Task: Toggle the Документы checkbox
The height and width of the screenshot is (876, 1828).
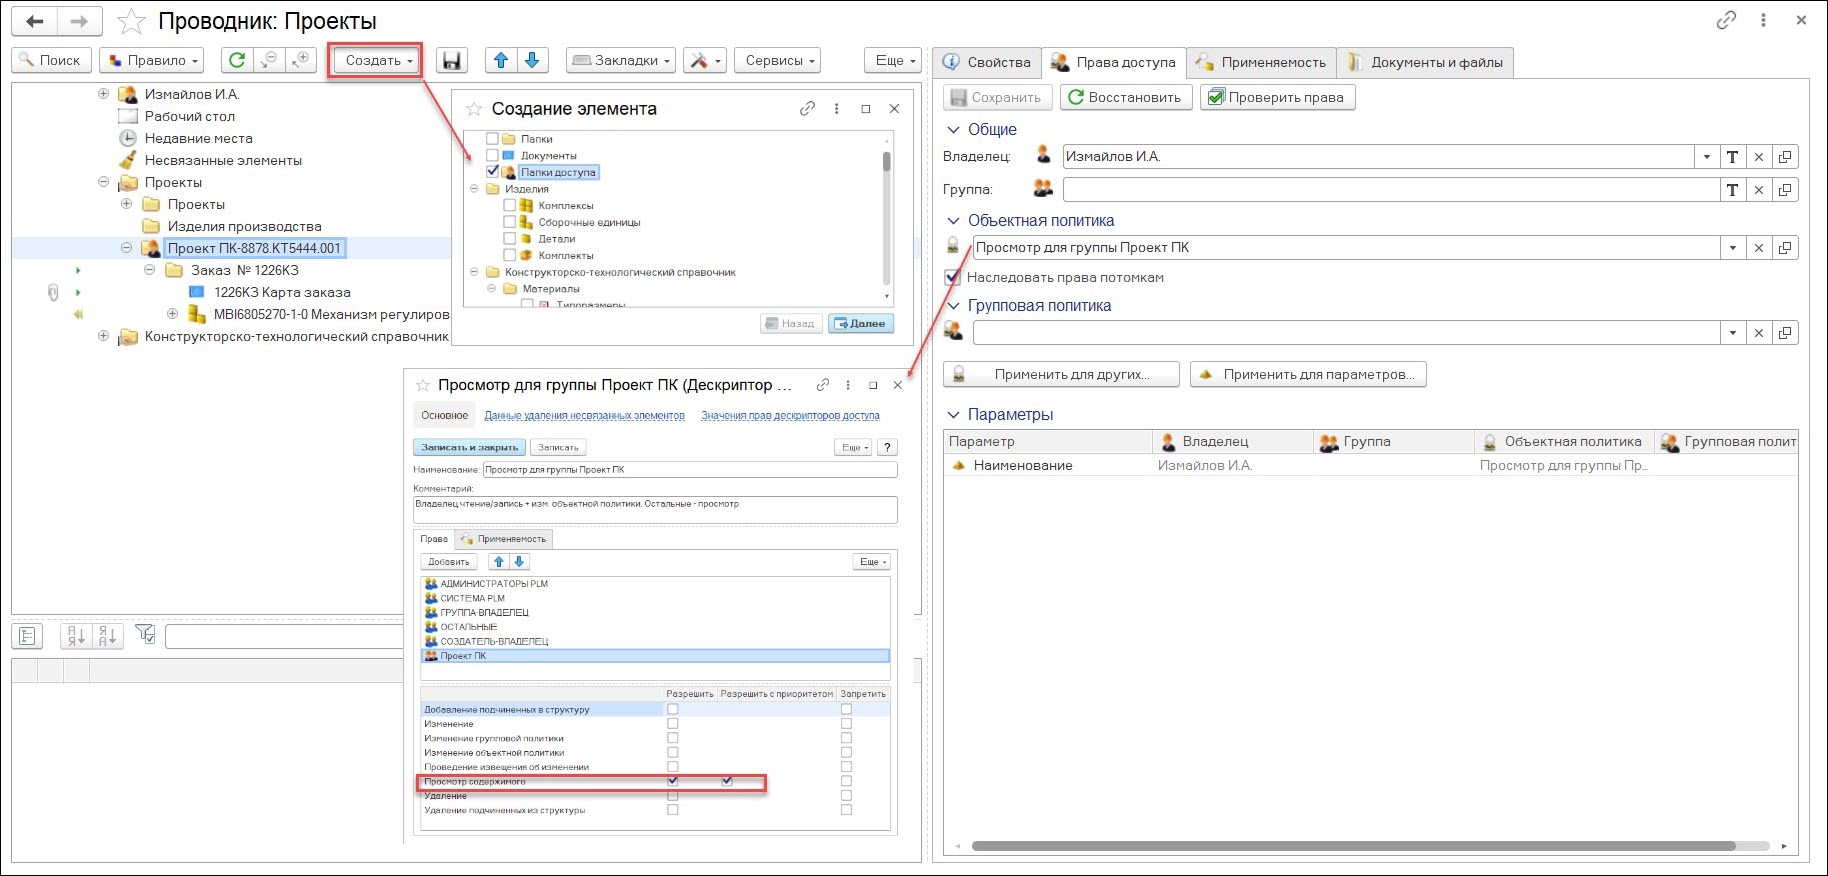Action: pyautogui.click(x=492, y=155)
